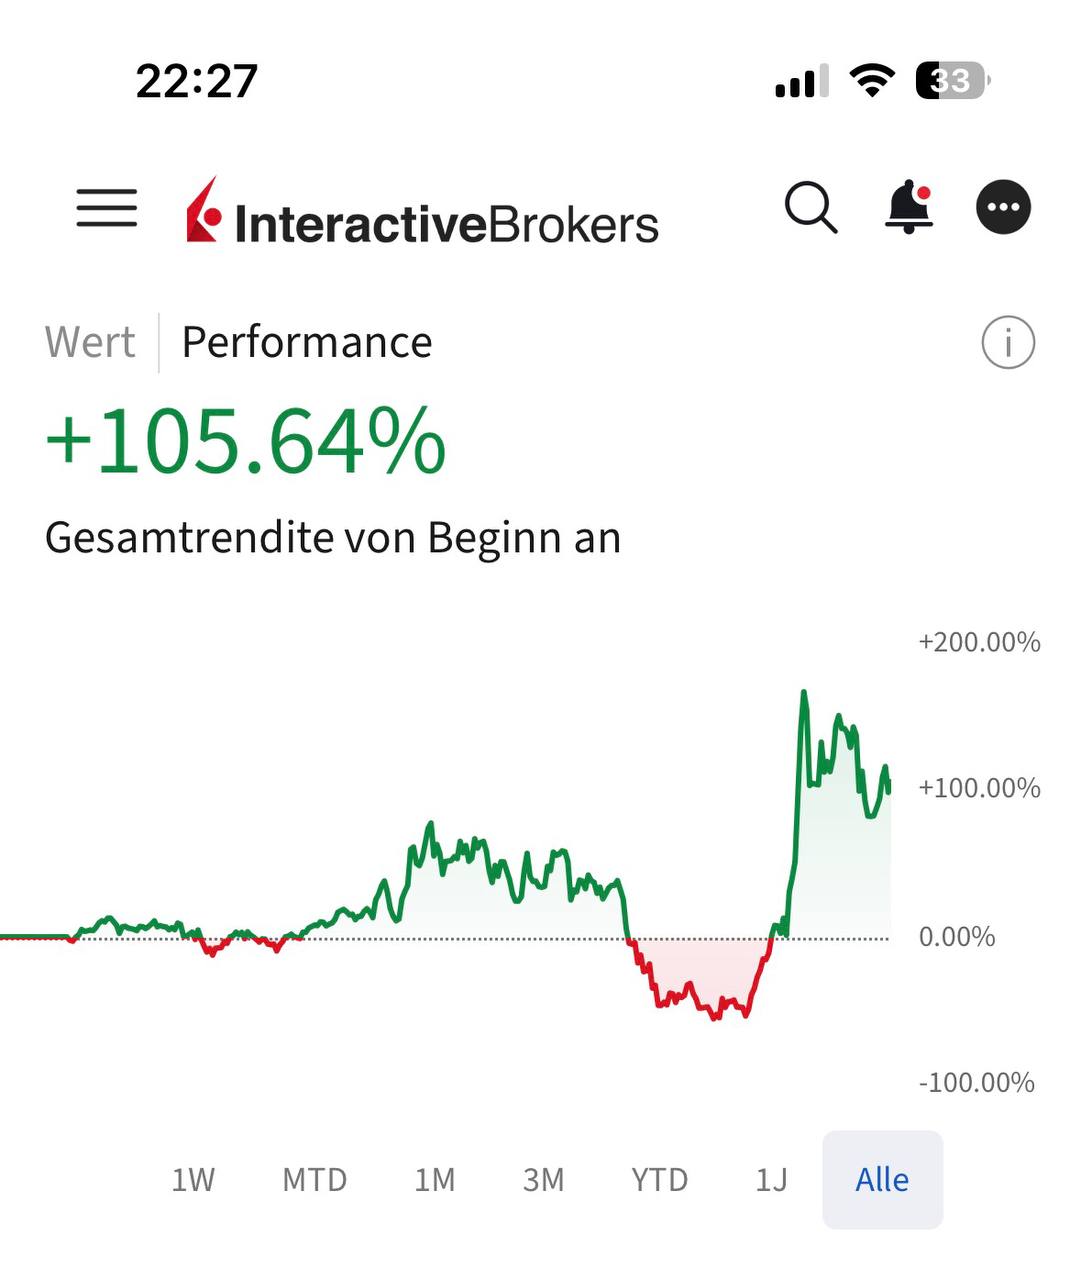The width and height of the screenshot is (1081, 1280).
Task: Show year-to-date YTD performance
Action: pos(659,1180)
